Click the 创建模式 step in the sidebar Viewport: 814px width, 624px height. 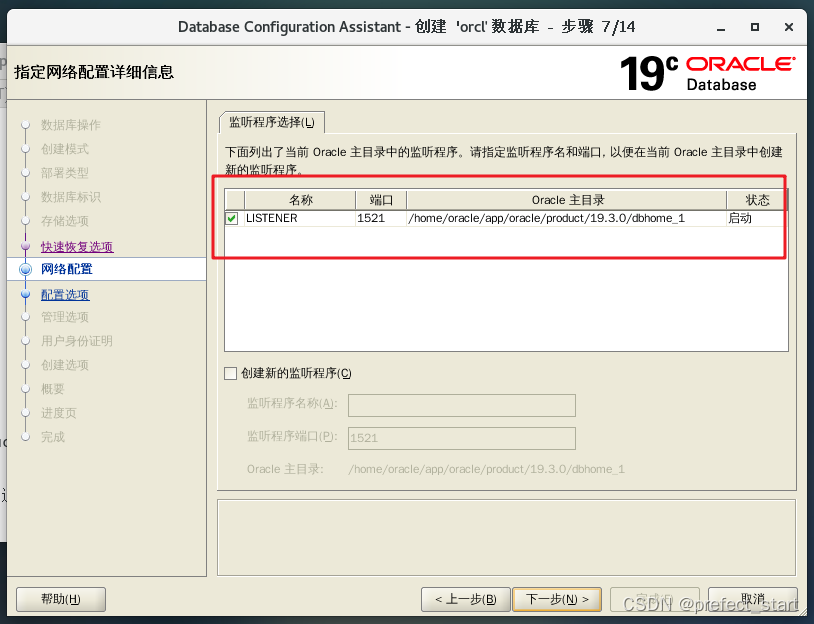tap(65, 149)
